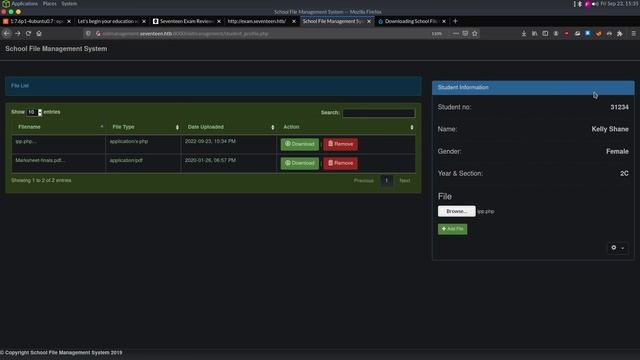
Task: Toggle the sidebar view icon
Action: (545, 33)
